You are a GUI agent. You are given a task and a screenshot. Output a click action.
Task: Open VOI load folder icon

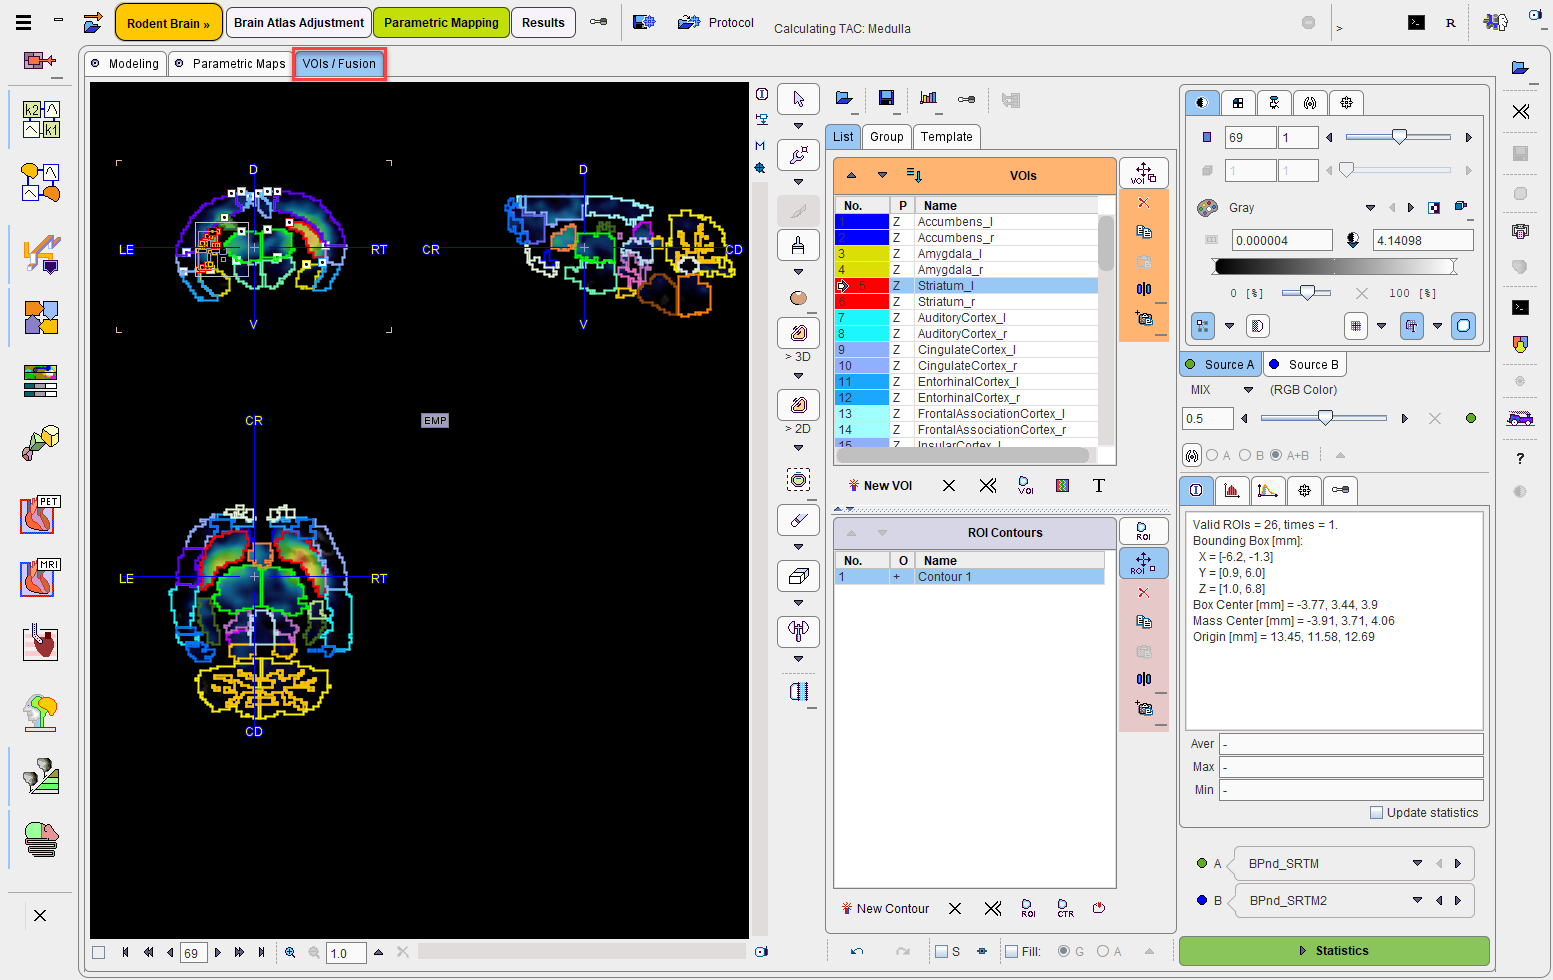click(844, 98)
